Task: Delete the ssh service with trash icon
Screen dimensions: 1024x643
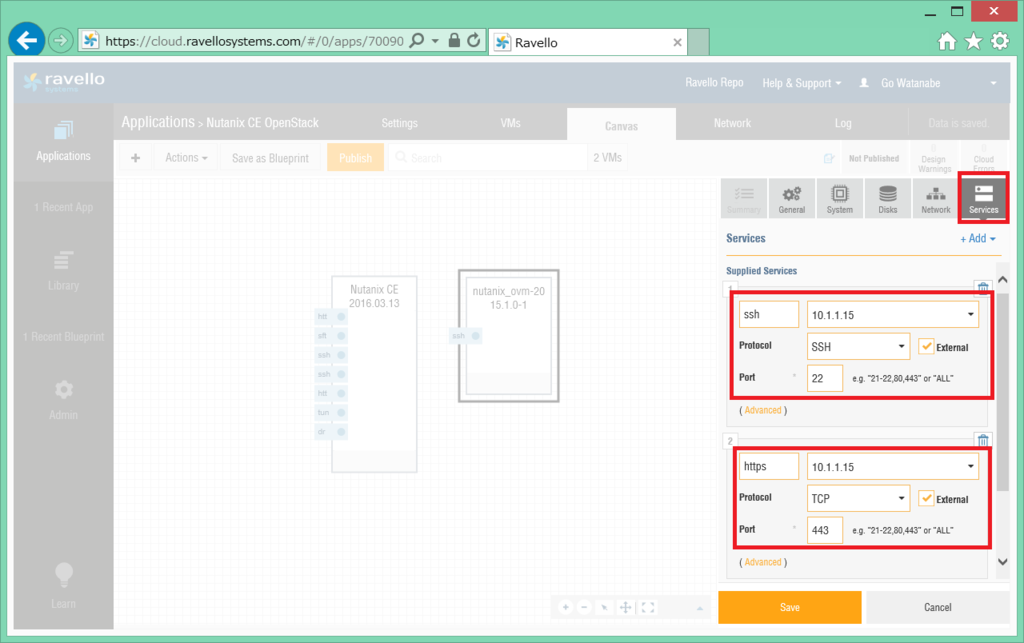Action: tap(983, 287)
